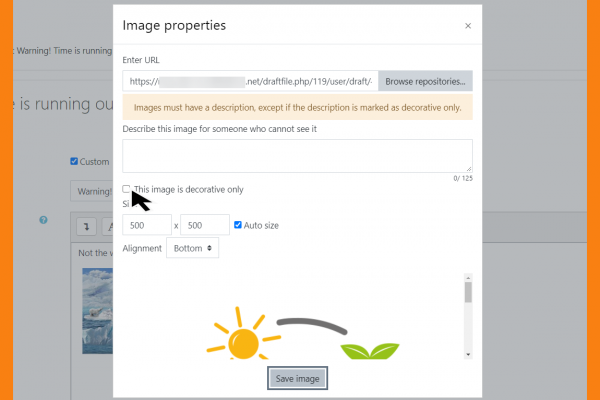
Task: Click the width size field
Action: [146, 225]
